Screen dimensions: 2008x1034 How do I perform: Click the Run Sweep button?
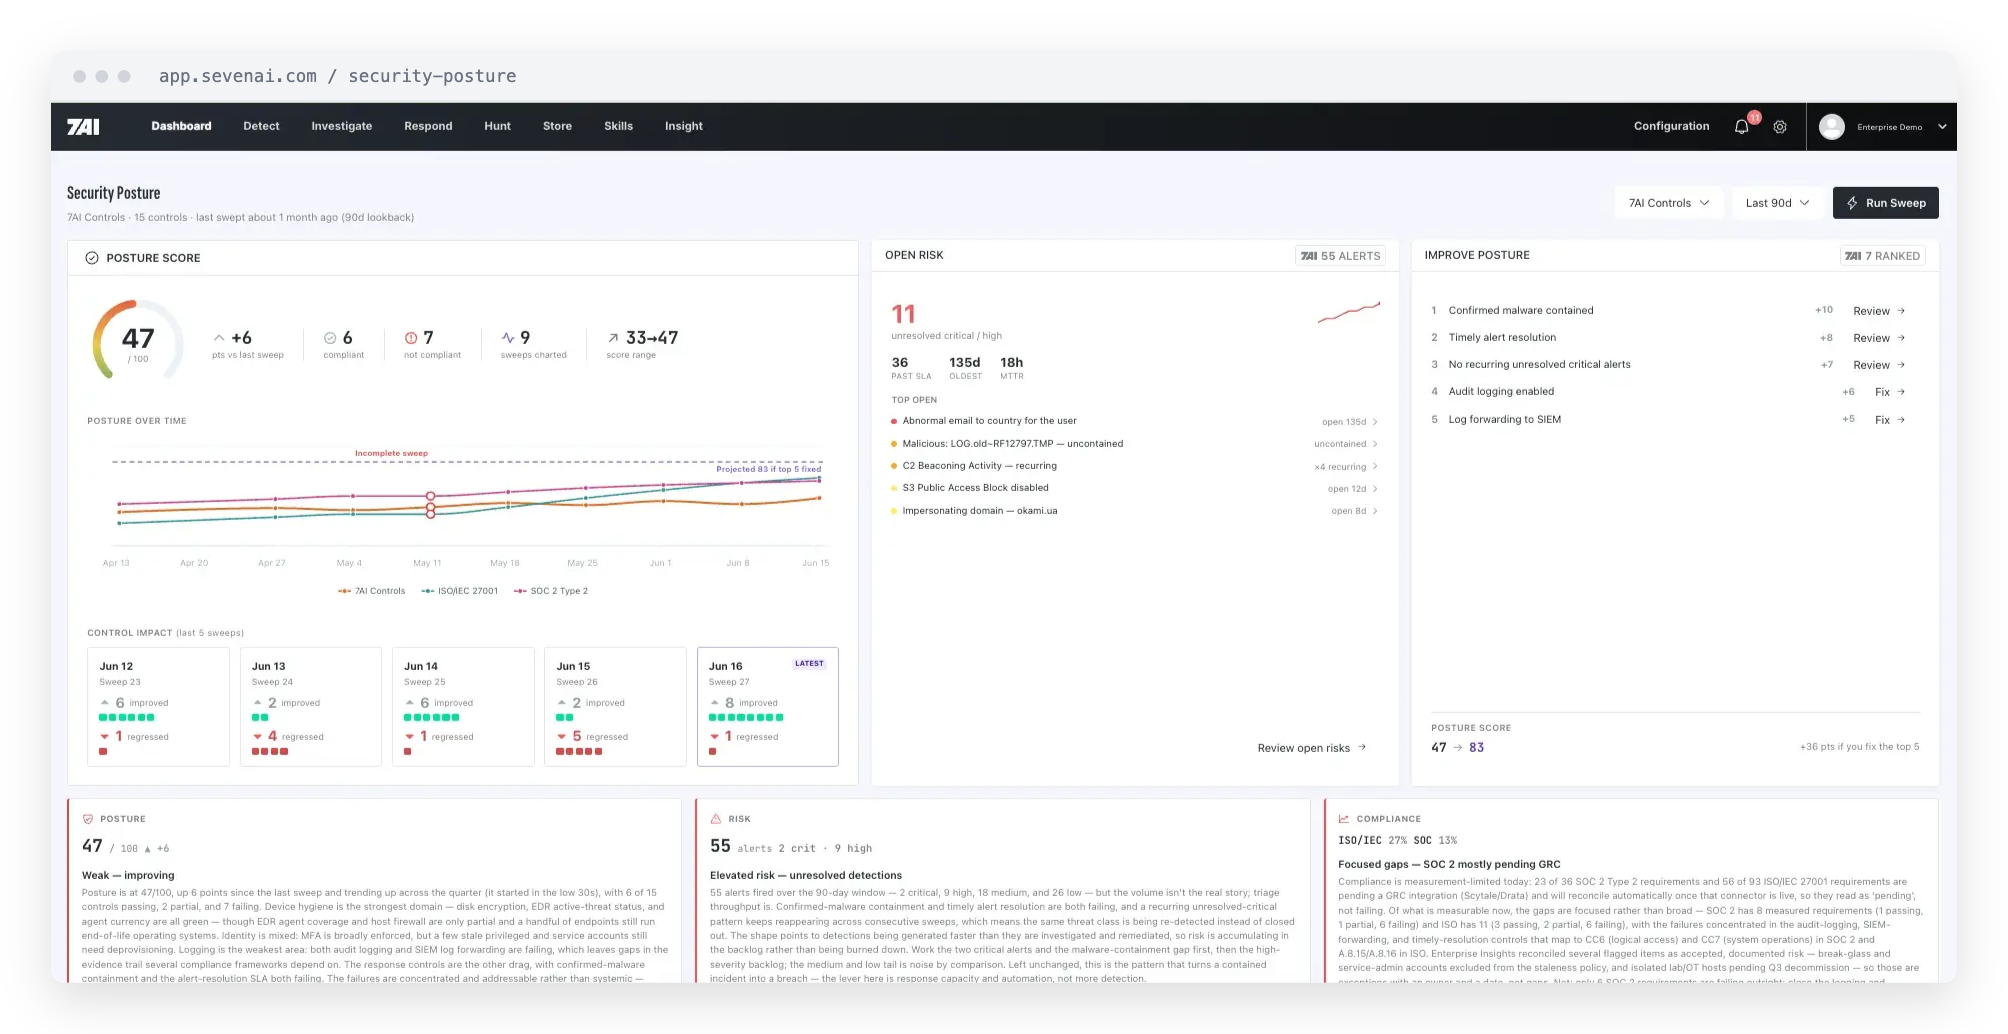pos(1885,203)
